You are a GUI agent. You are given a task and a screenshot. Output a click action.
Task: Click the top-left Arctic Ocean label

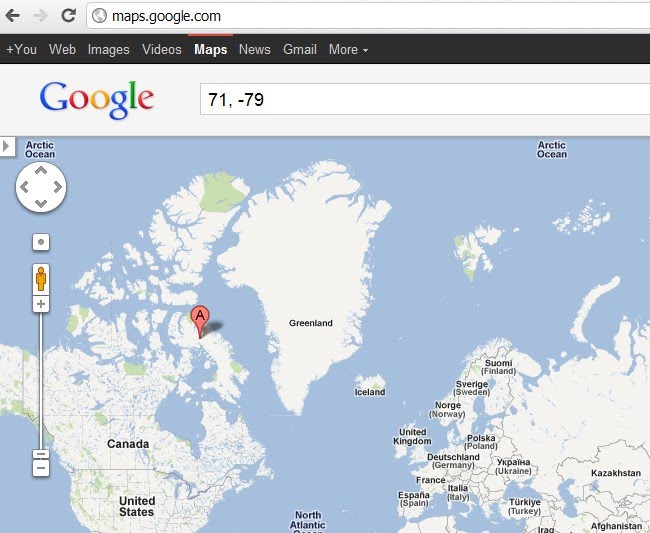[x=40, y=150]
